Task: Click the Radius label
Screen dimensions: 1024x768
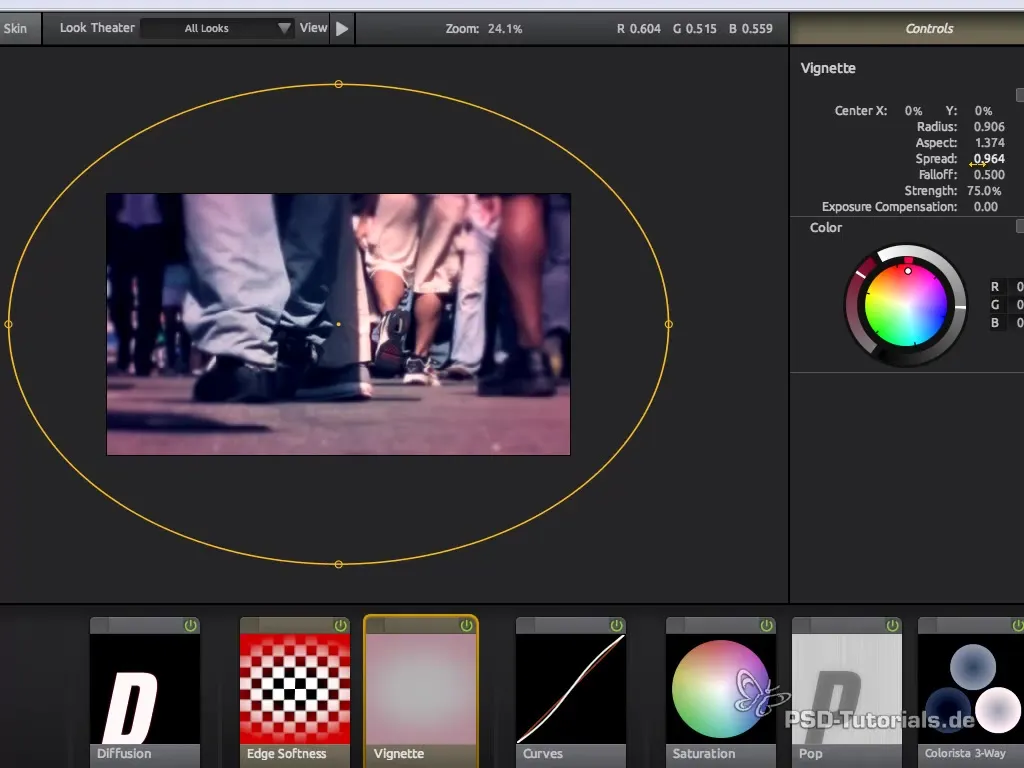Action: [936, 127]
